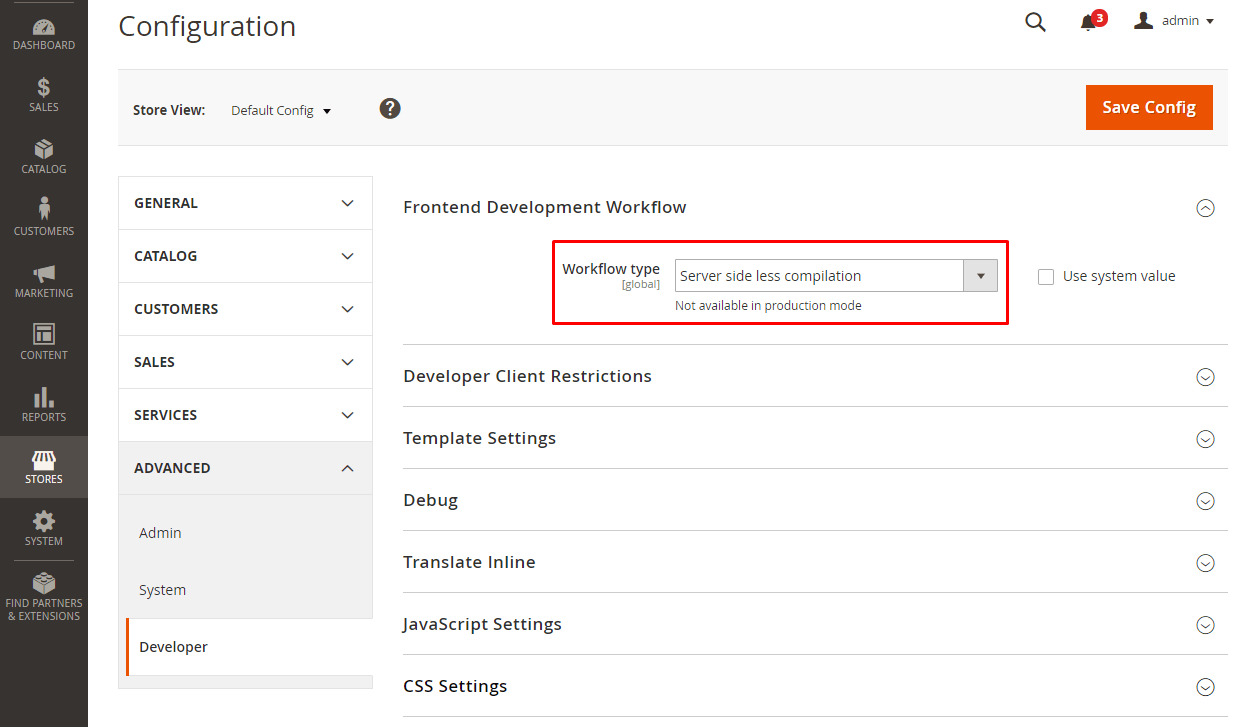Open the Workflow type dropdown
This screenshot has width=1238, height=727.
[x=980, y=275]
